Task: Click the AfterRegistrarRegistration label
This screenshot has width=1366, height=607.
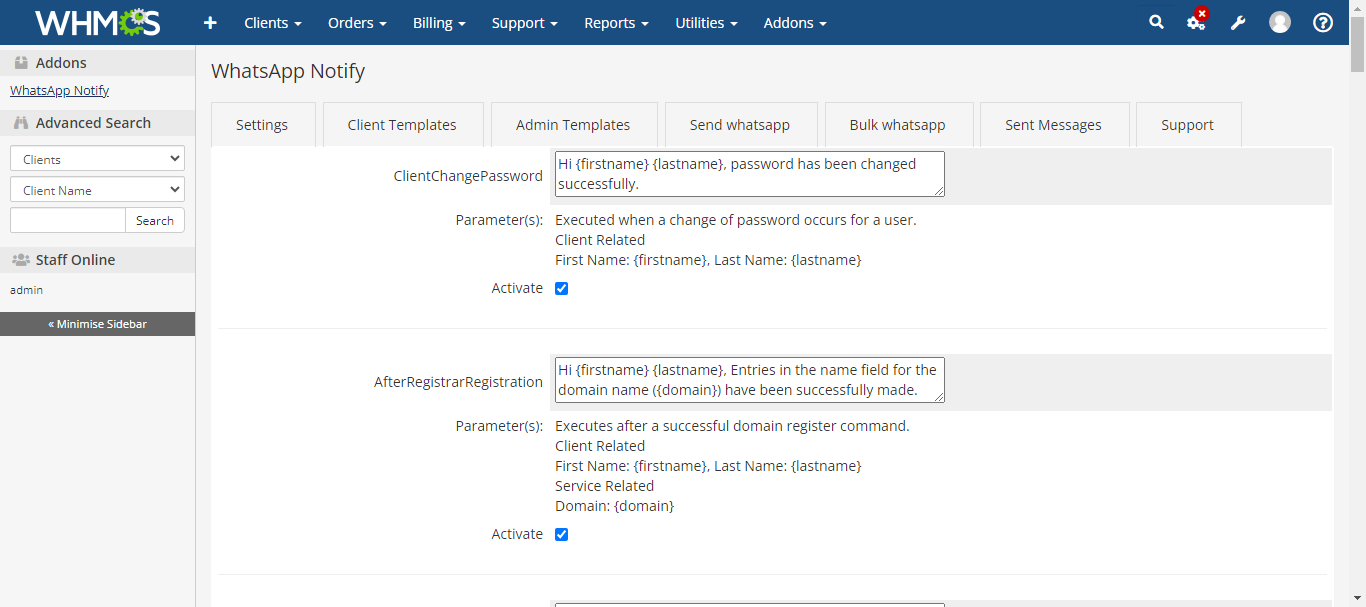Action: pos(458,382)
